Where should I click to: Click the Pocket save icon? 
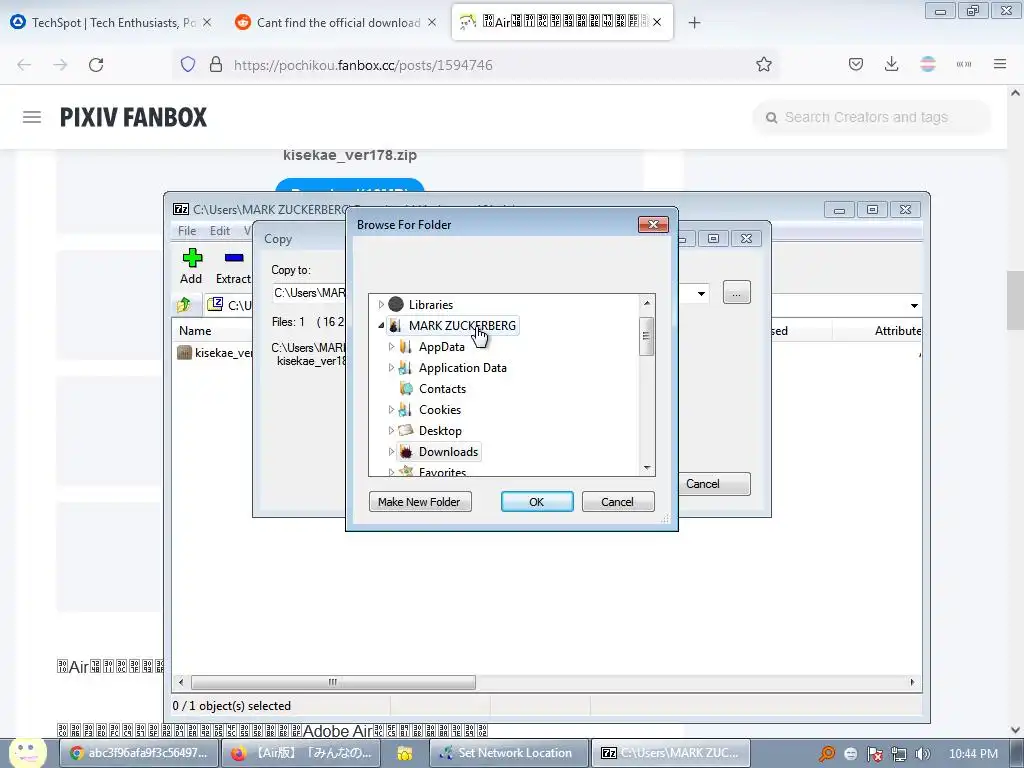856,64
